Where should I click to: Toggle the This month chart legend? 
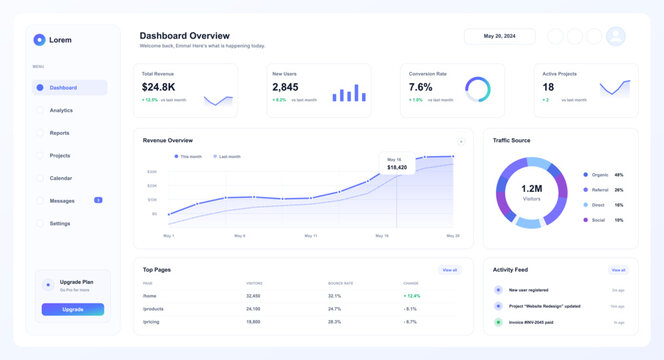188,157
